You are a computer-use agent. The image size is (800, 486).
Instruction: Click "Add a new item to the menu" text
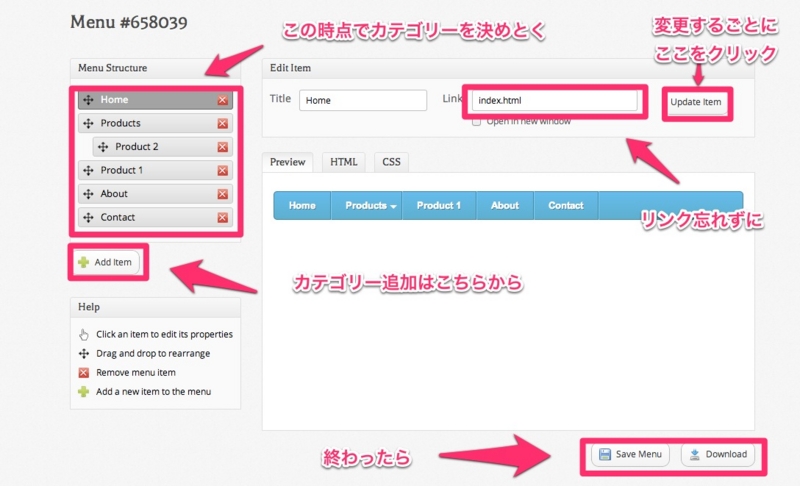154,392
